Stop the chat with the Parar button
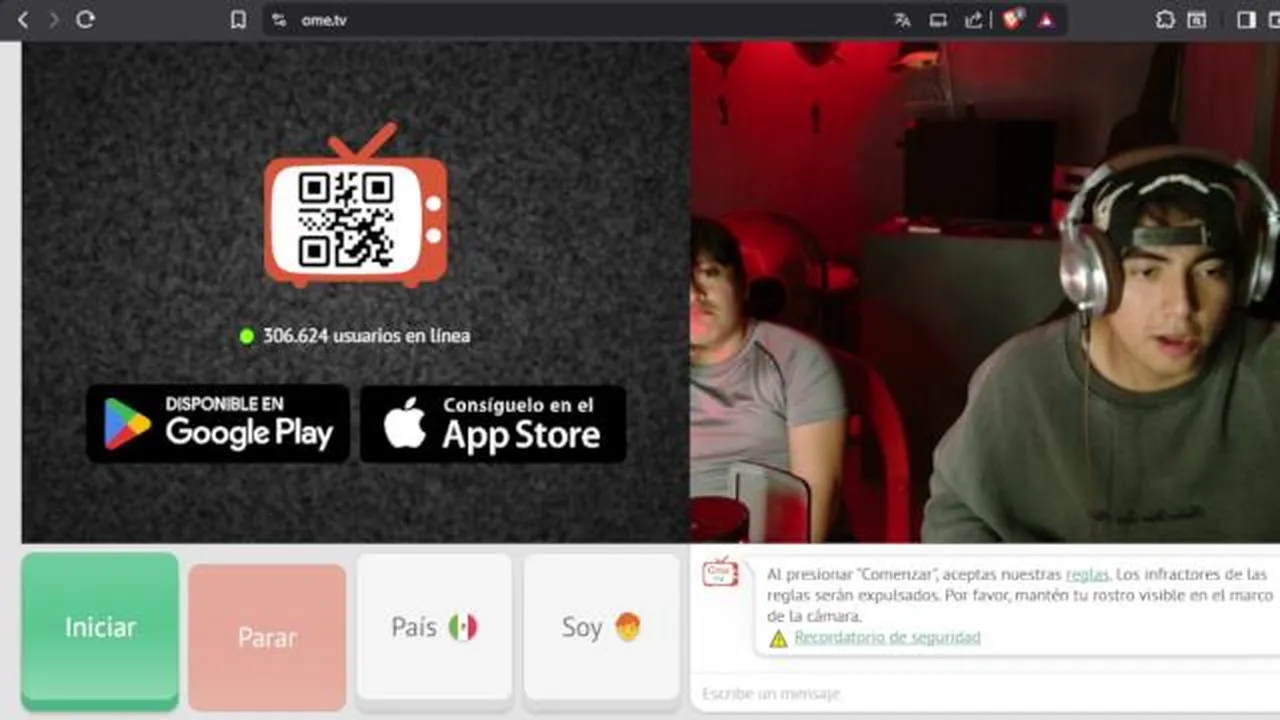Screen dimensions: 1280x720 tap(267, 638)
